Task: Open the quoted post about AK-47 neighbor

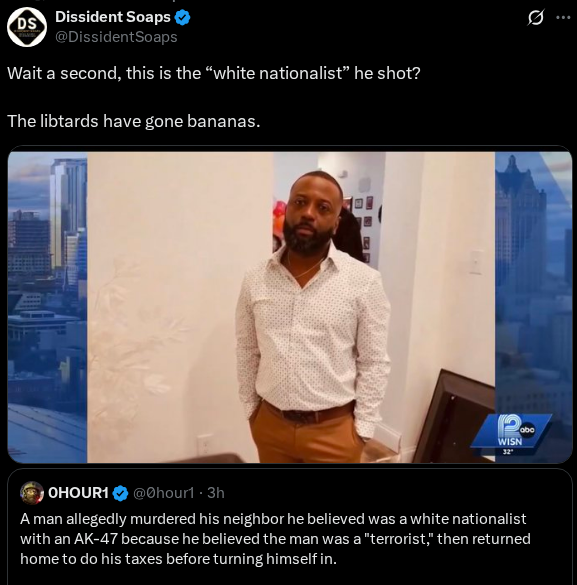Action: point(290,527)
